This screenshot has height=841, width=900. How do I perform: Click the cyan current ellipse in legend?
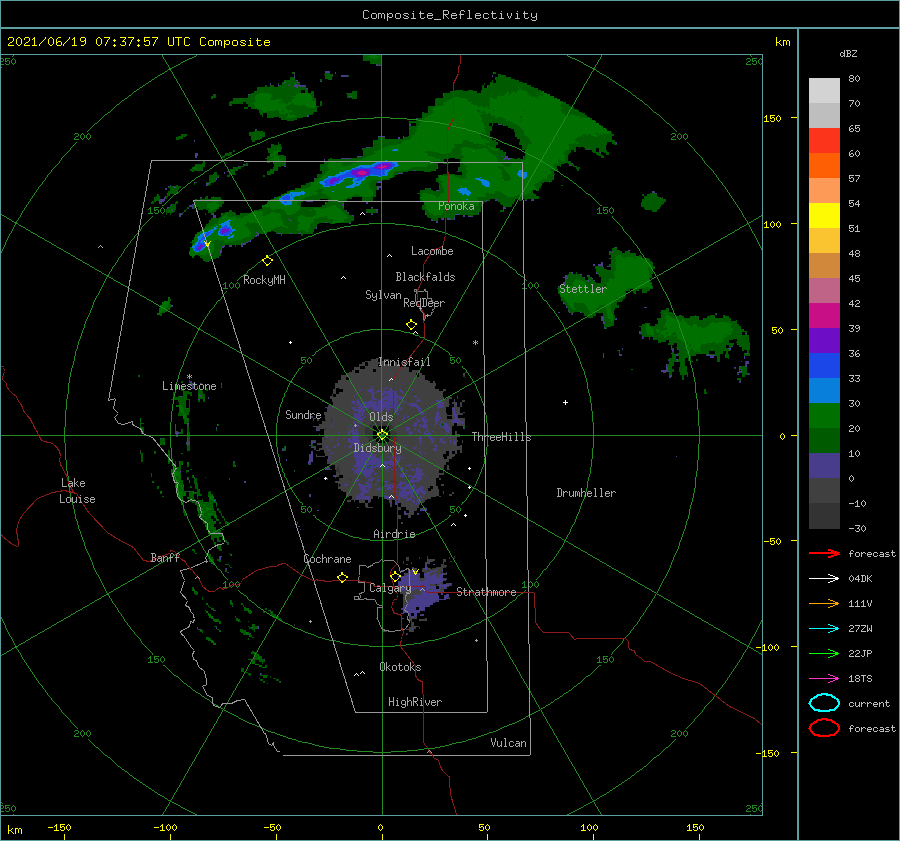(824, 703)
